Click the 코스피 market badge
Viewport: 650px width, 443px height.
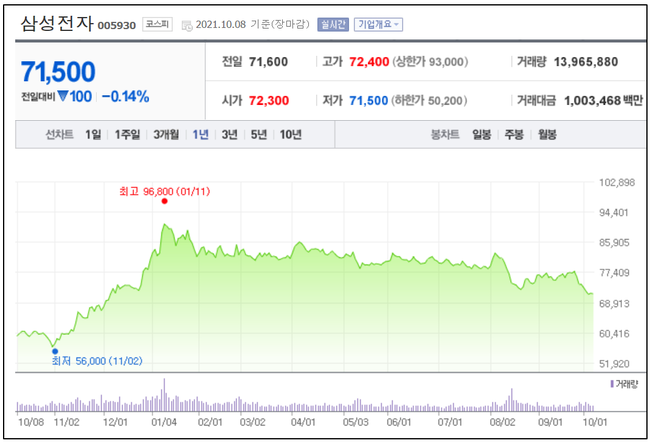pos(158,24)
